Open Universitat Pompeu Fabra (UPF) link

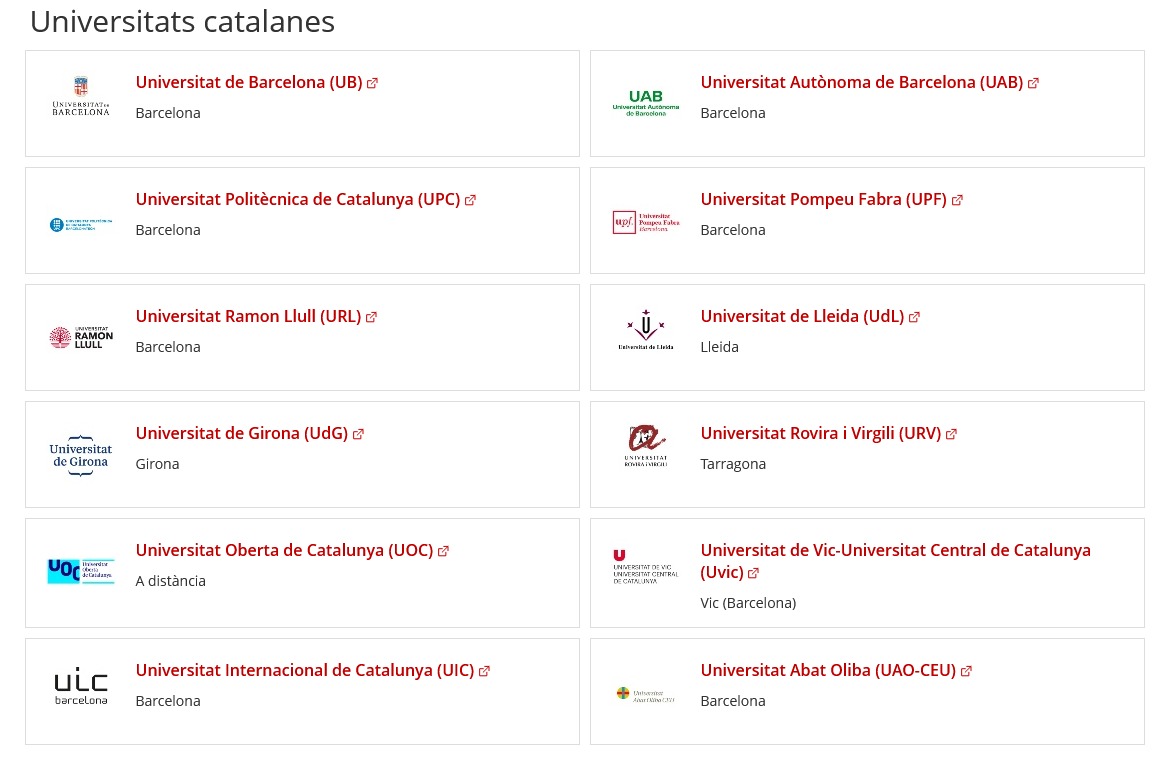click(x=823, y=199)
